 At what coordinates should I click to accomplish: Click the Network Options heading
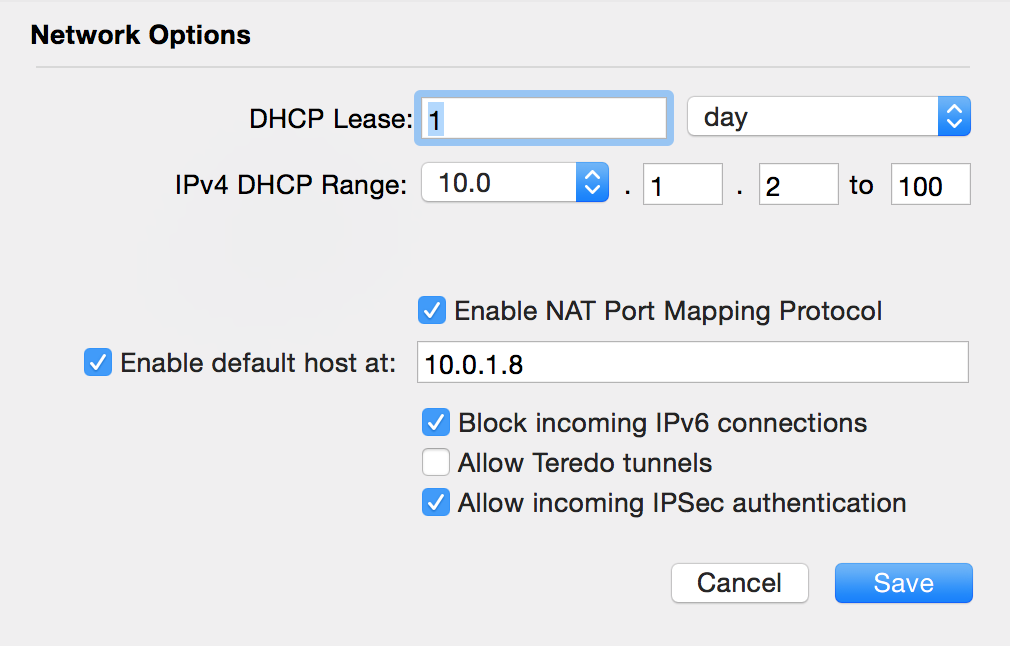point(141,36)
